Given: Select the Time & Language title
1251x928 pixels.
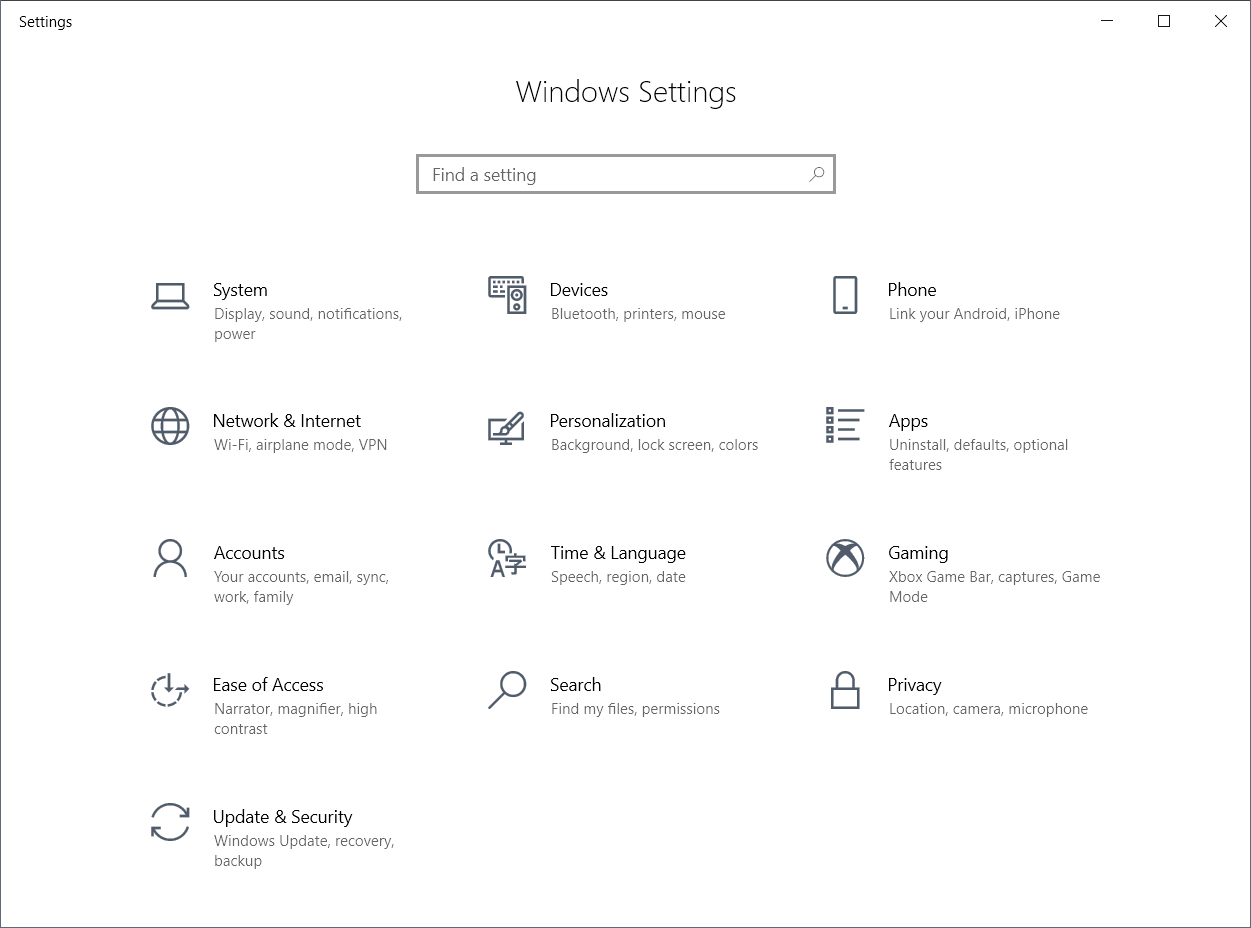Looking at the screenshot, I should pyautogui.click(x=618, y=553).
